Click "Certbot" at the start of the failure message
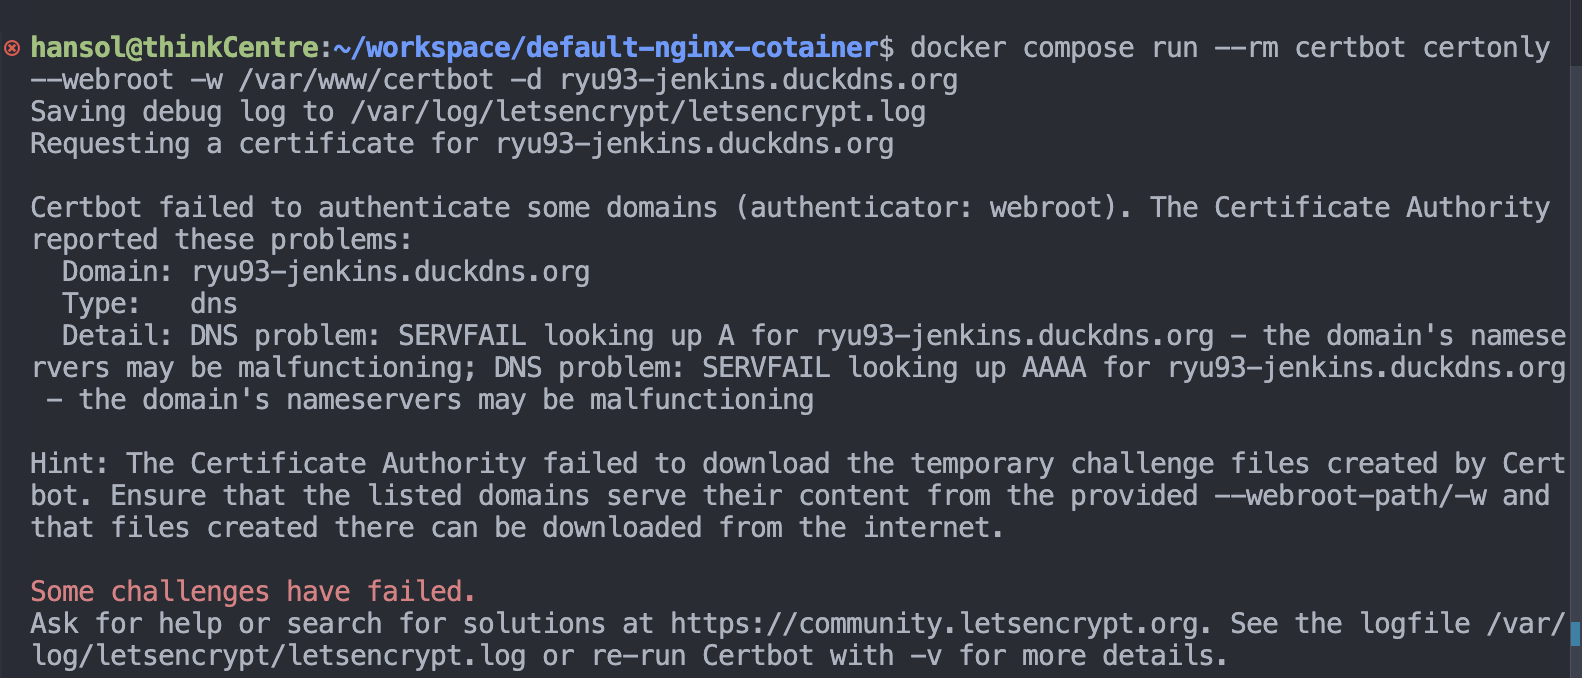 tap(86, 208)
